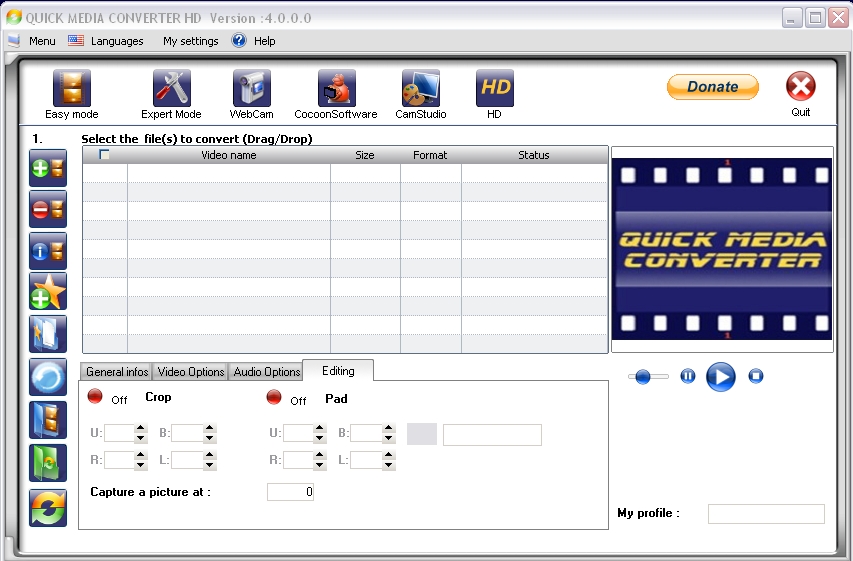The image size is (853, 561).
Task: Click the blue circular arrow icon
Action: [48, 377]
